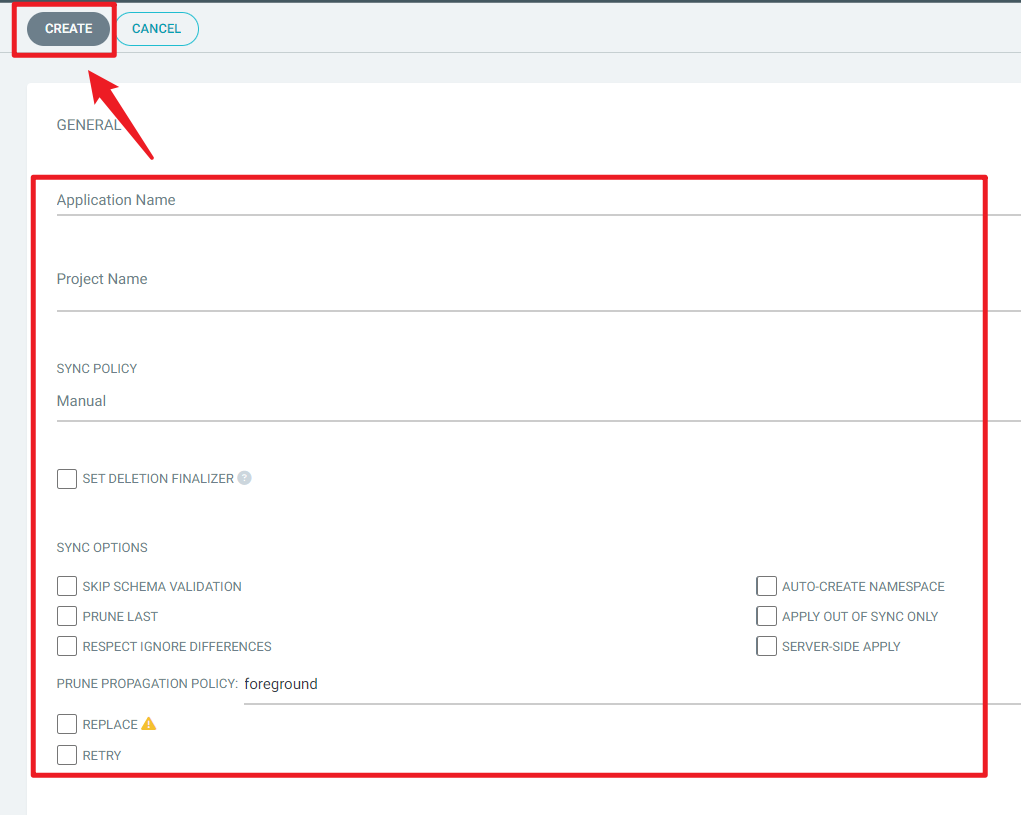This screenshot has width=1021, height=815.
Task: Check Apply Out Of Sync Only
Action: (766, 616)
